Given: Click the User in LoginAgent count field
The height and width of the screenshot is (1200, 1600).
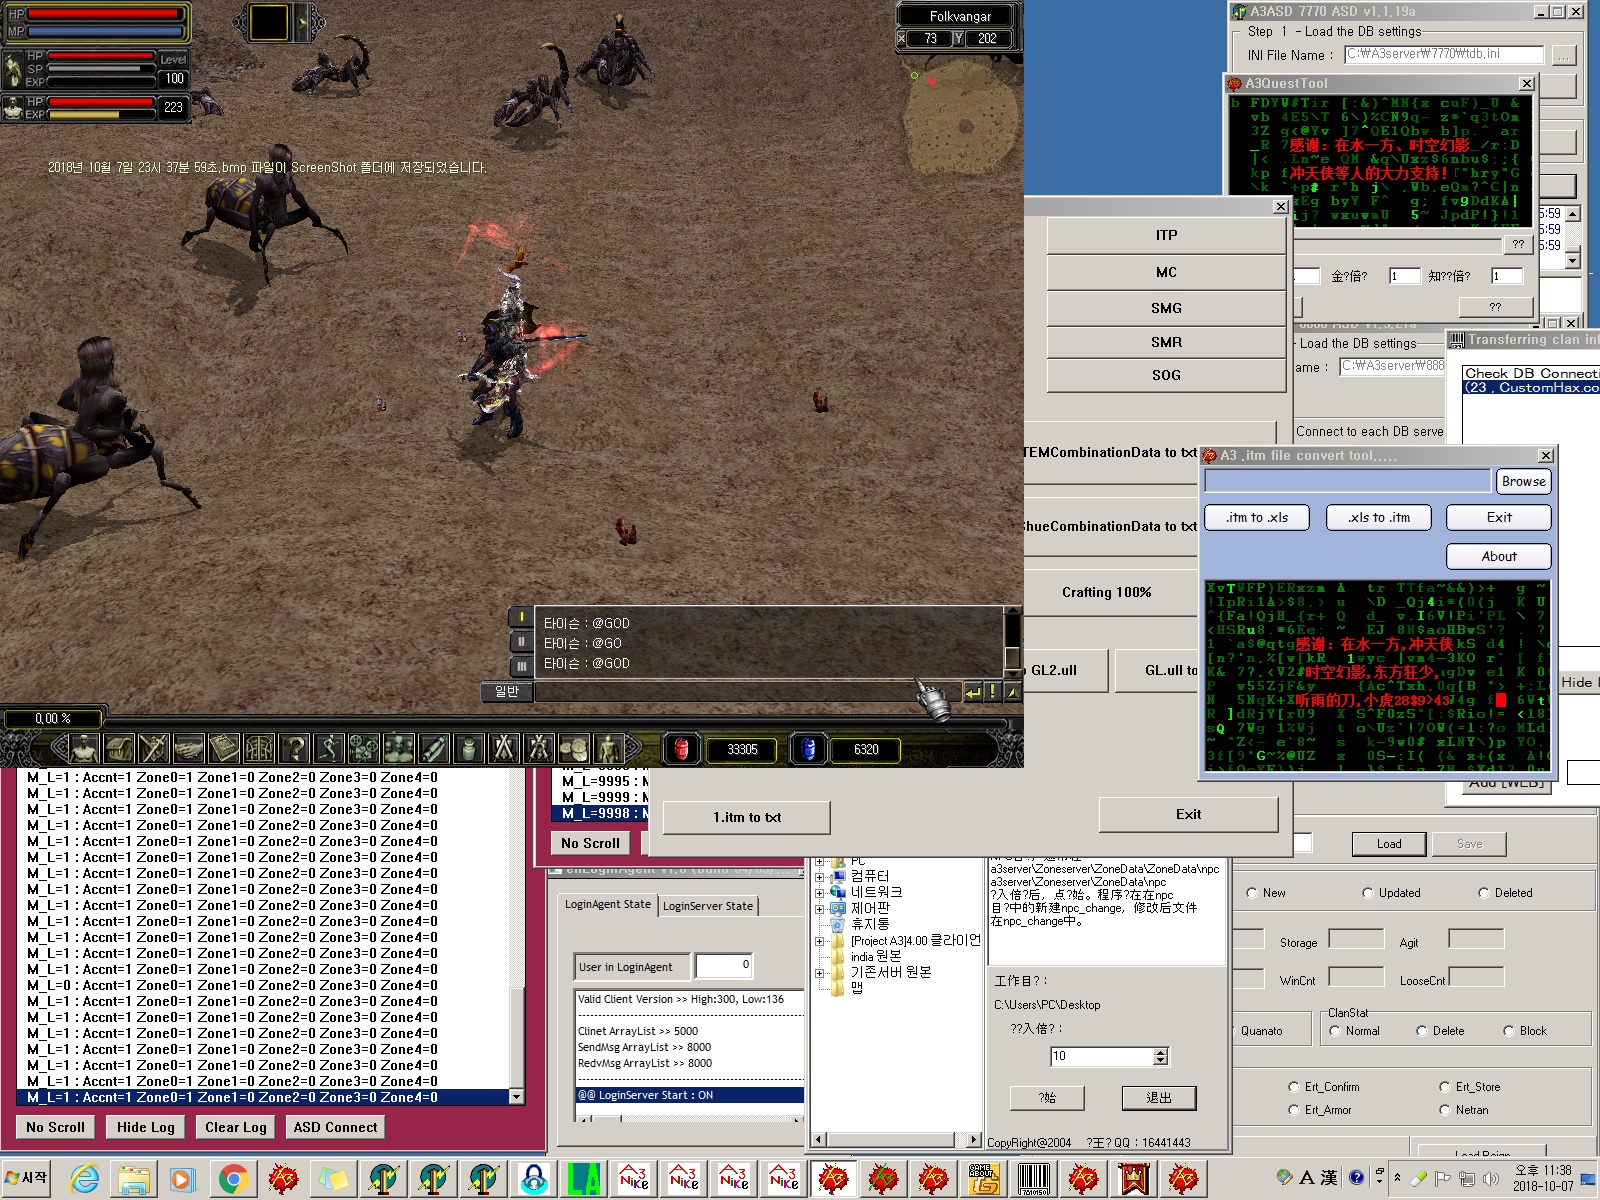Looking at the screenshot, I should 723,966.
